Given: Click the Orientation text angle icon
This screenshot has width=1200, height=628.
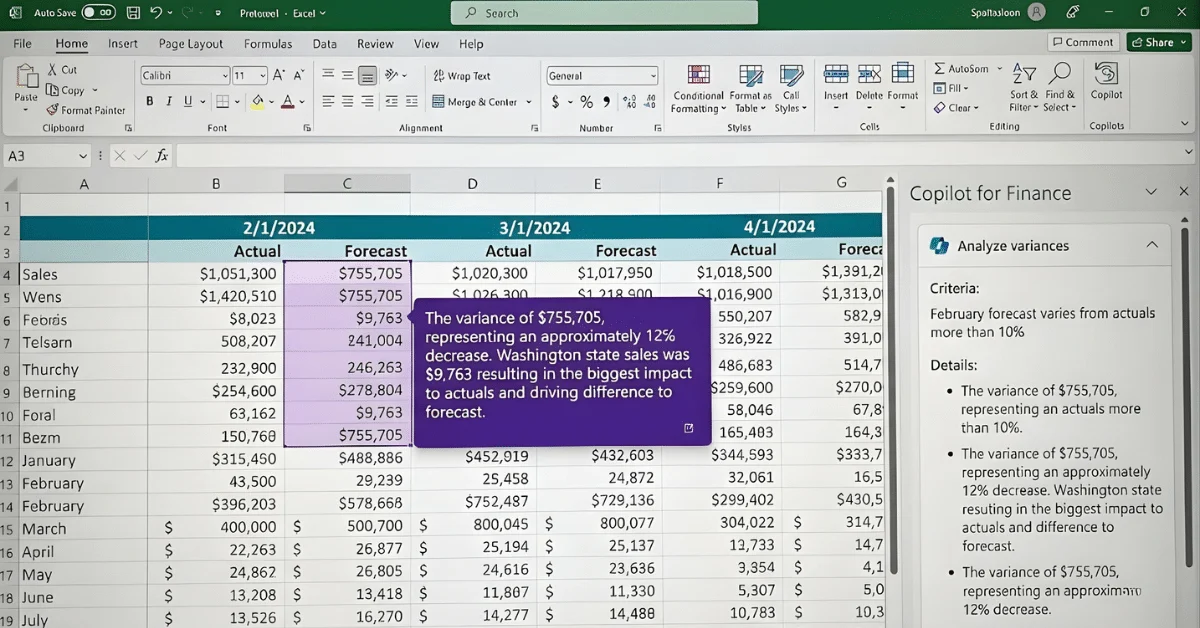Looking at the screenshot, I should coord(392,75).
